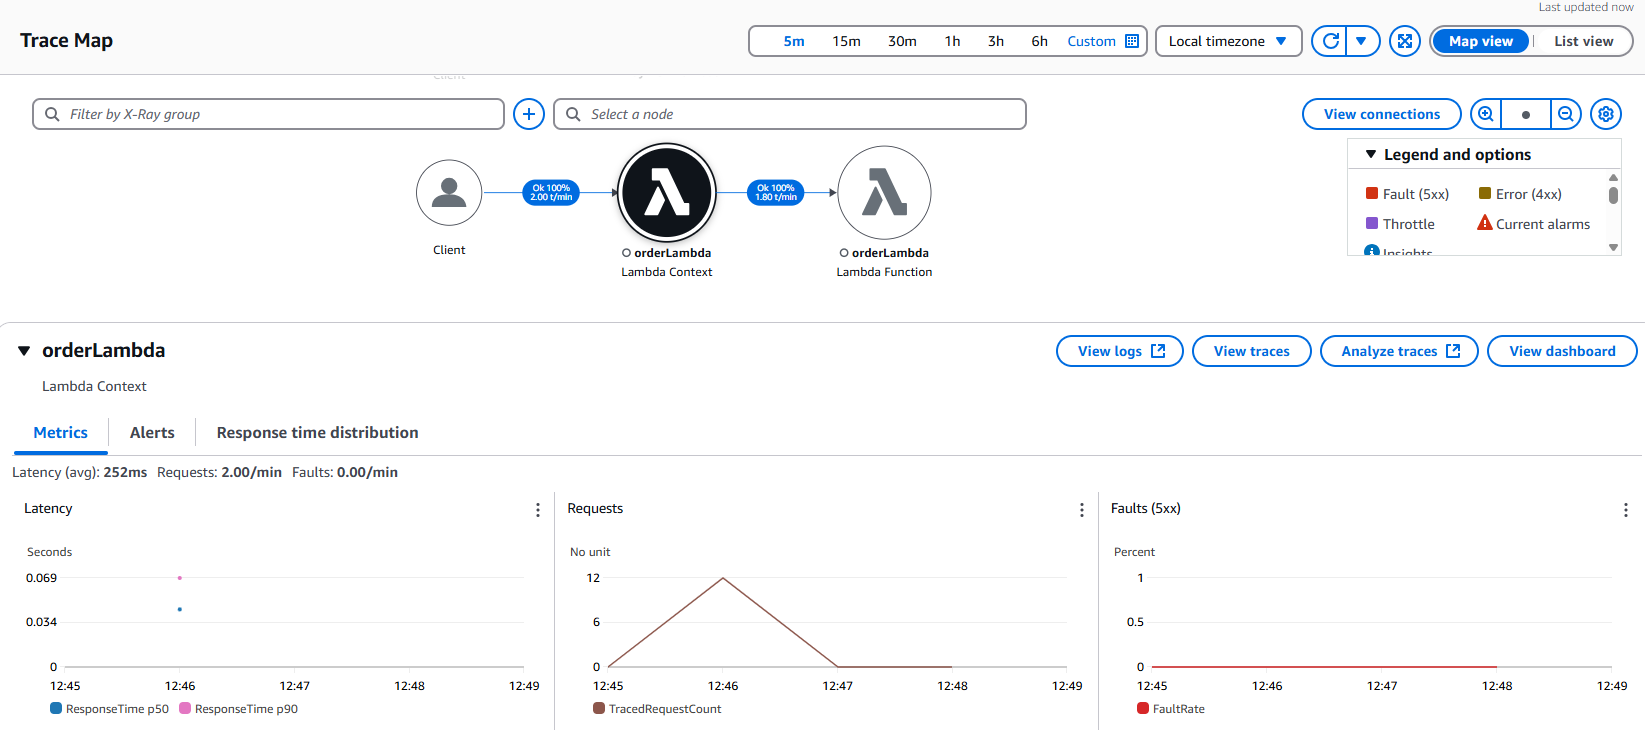
Task: Click the Faults 0.00/min summary value
Action: click(x=367, y=472)
